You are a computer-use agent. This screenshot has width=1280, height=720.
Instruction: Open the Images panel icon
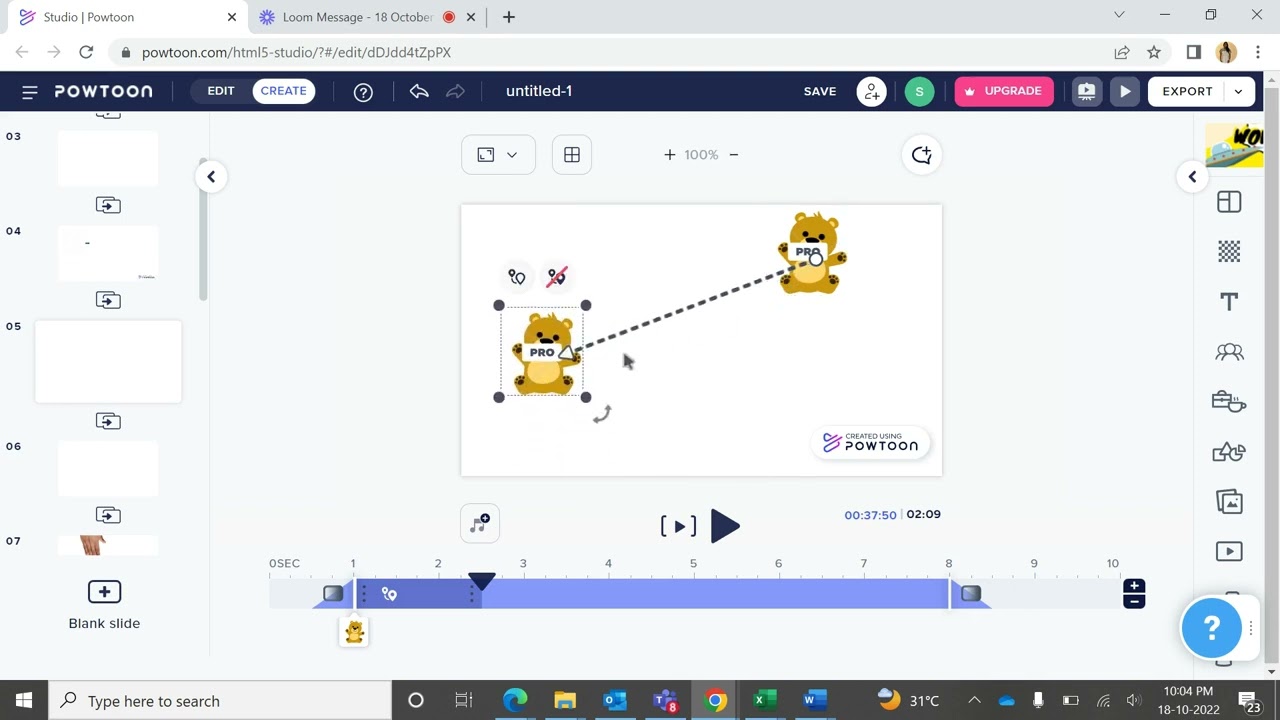pyautogui.click(x=1229, y=502)
